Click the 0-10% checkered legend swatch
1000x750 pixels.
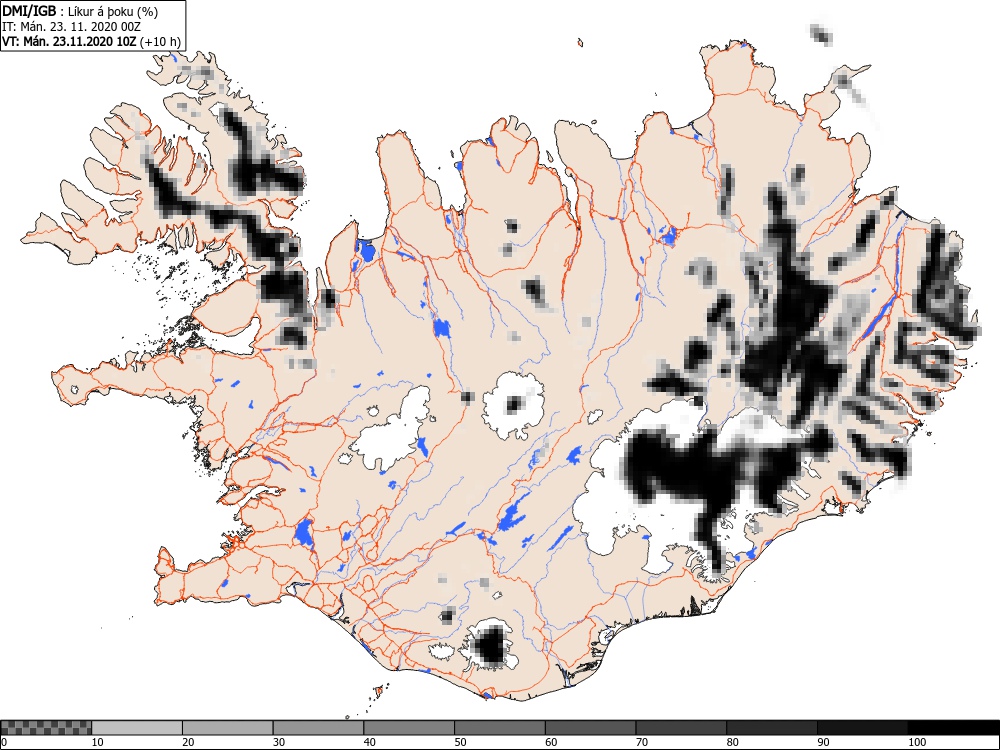46,728
